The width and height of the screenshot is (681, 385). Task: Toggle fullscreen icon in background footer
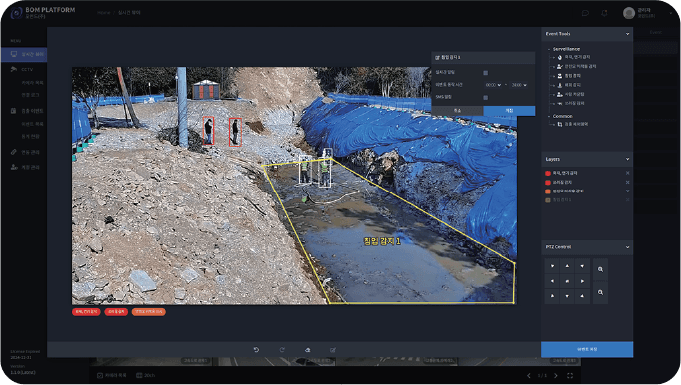pyautogui.click(x=570, y=376)
